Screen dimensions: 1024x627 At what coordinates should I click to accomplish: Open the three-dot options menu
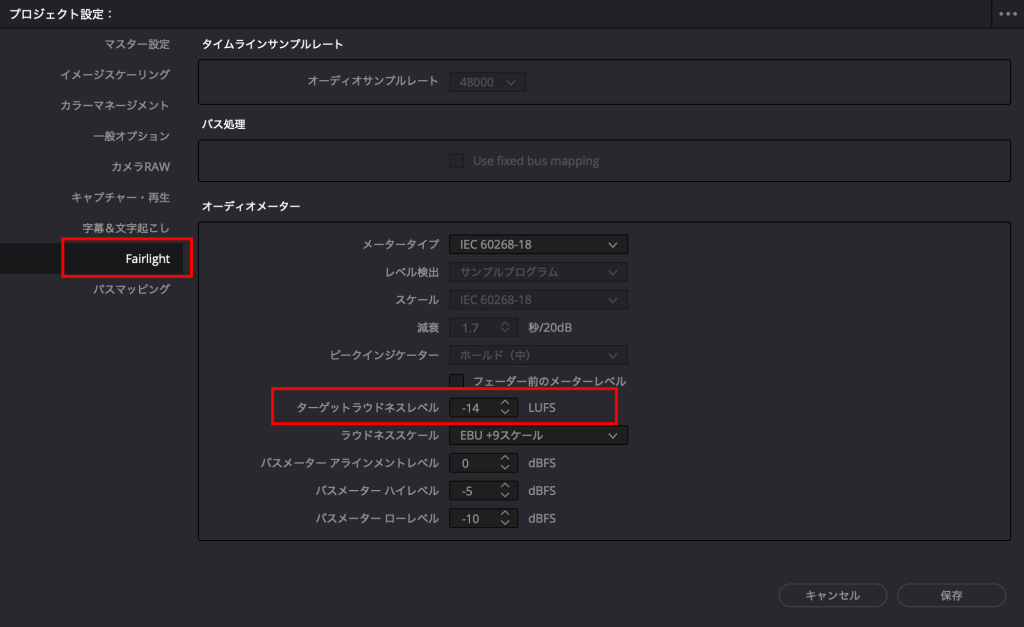coord(1006,14)
